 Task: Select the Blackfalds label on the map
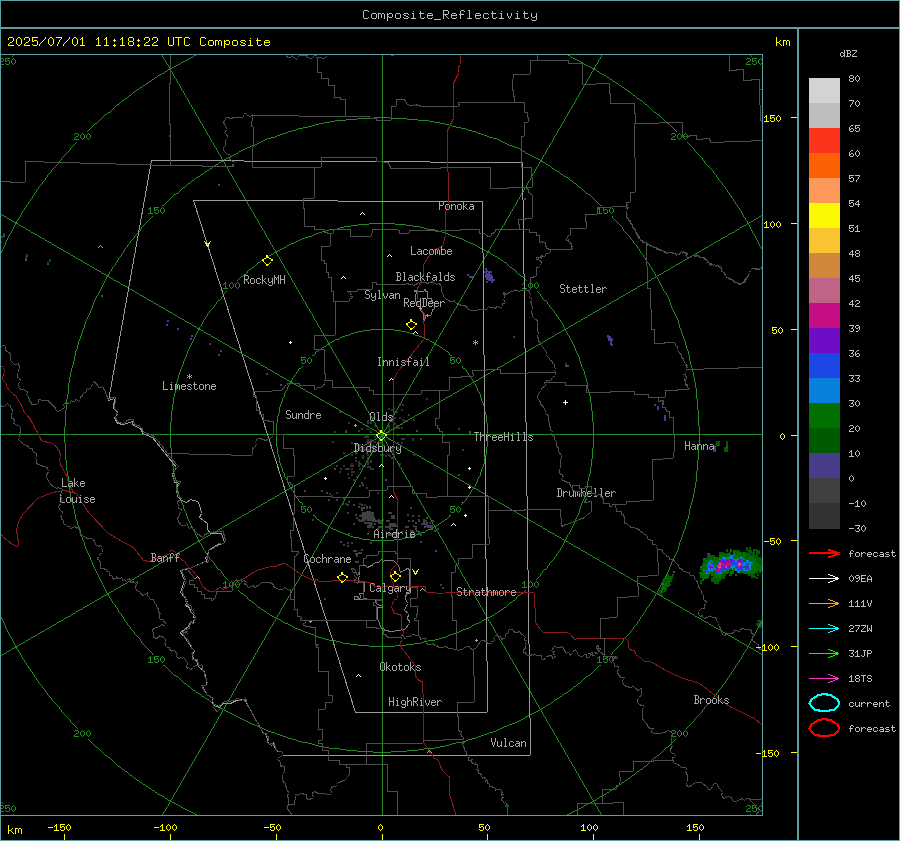pyautogui.click(x=425, y=277)
